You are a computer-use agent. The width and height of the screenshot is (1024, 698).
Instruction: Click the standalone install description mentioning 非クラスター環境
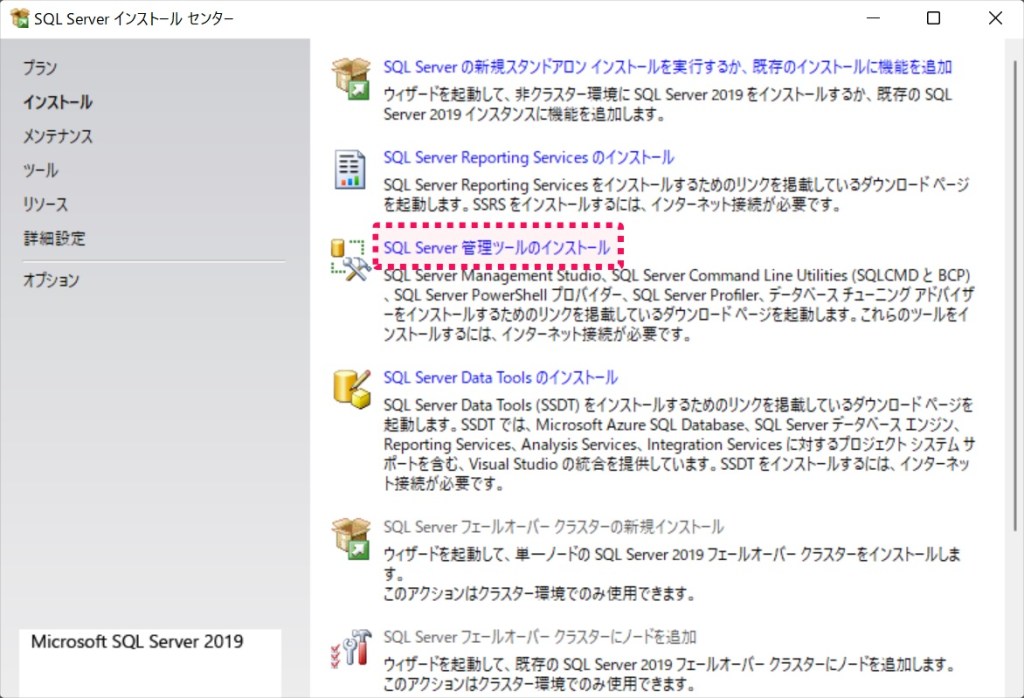pyautogui.click(x=667, y=104)
